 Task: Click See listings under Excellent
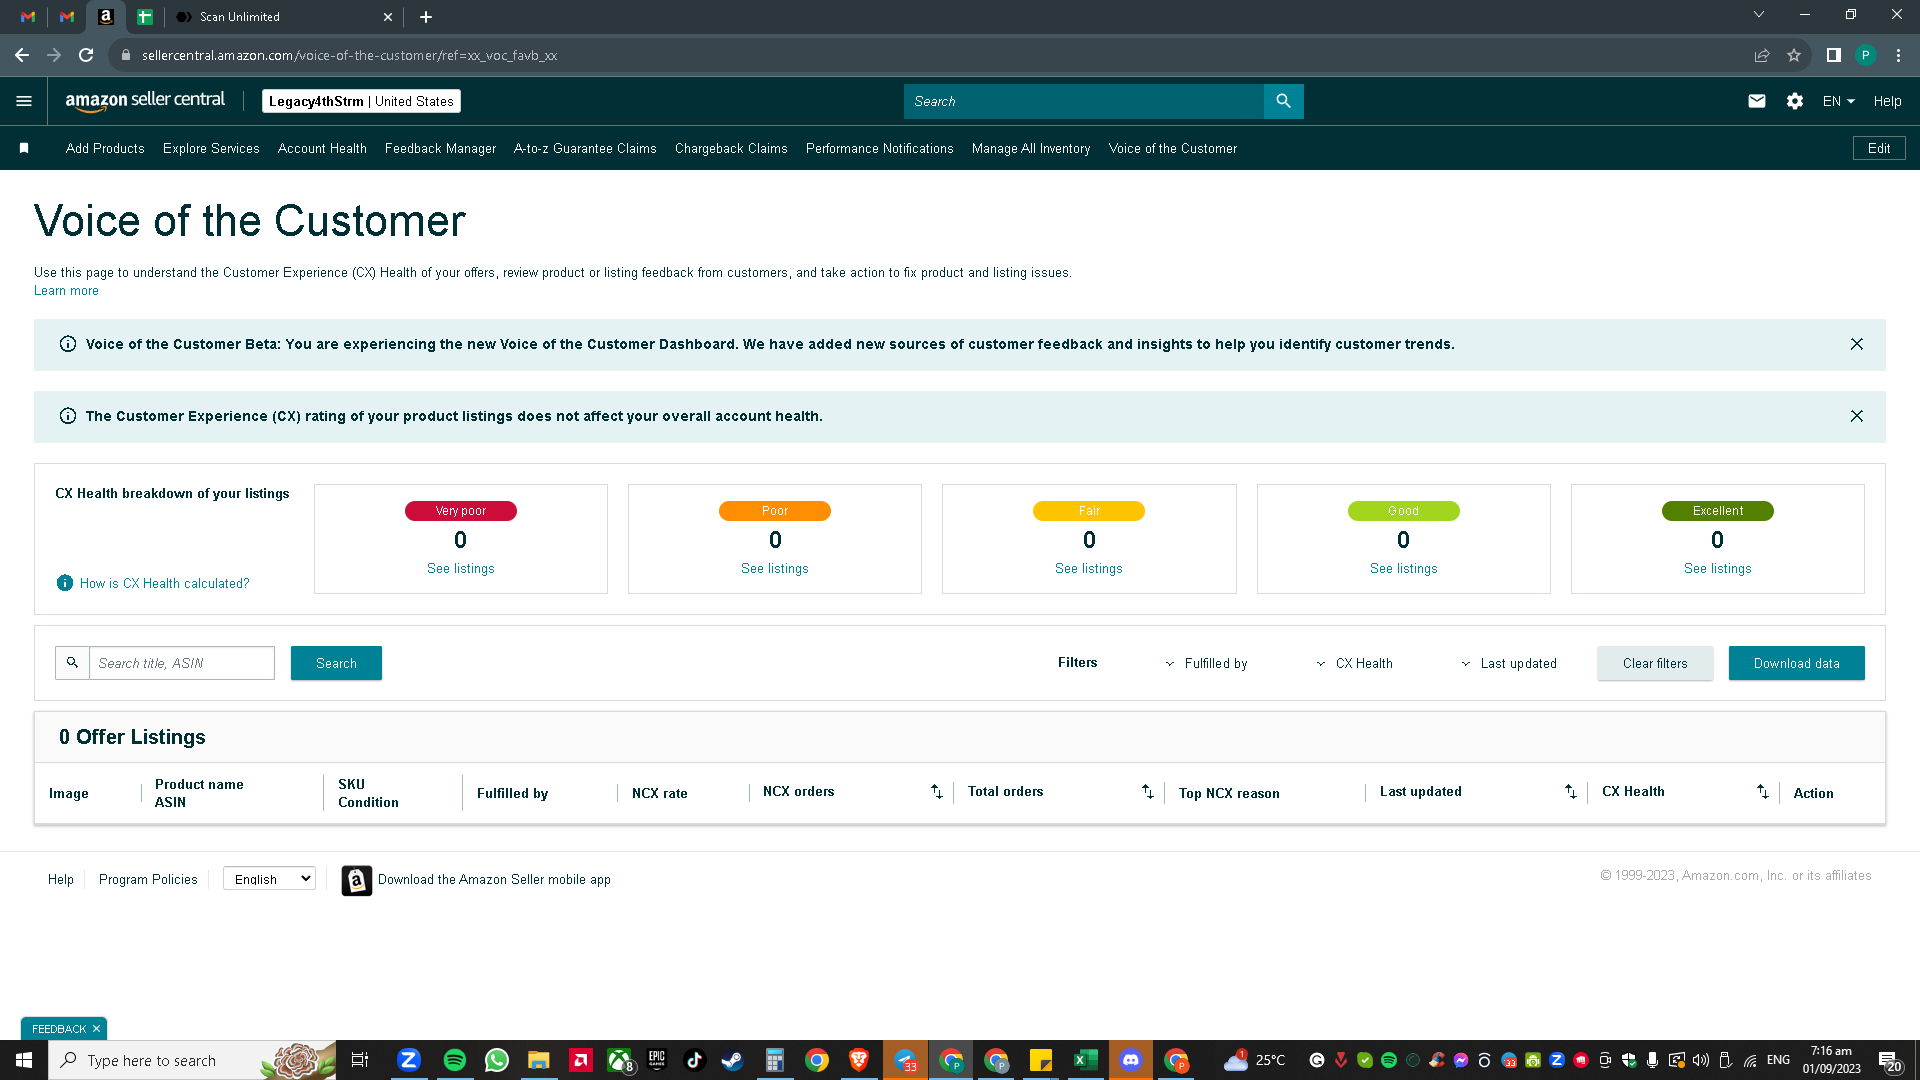click(x=1717, y=568)
